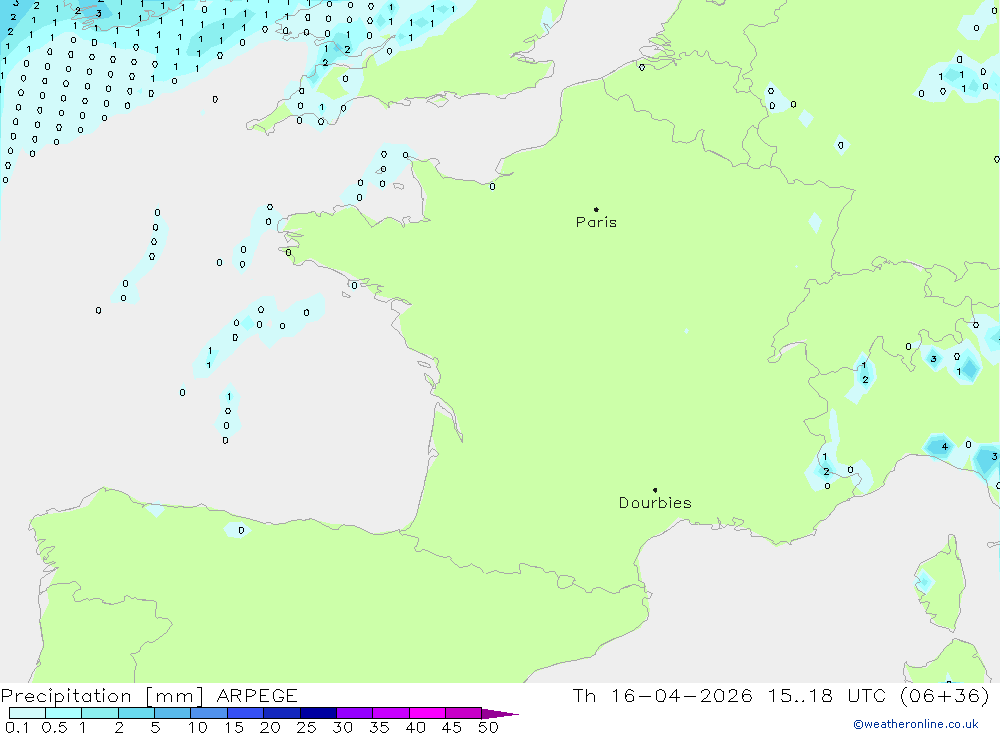Select the Paris city label

click(596, 222)
